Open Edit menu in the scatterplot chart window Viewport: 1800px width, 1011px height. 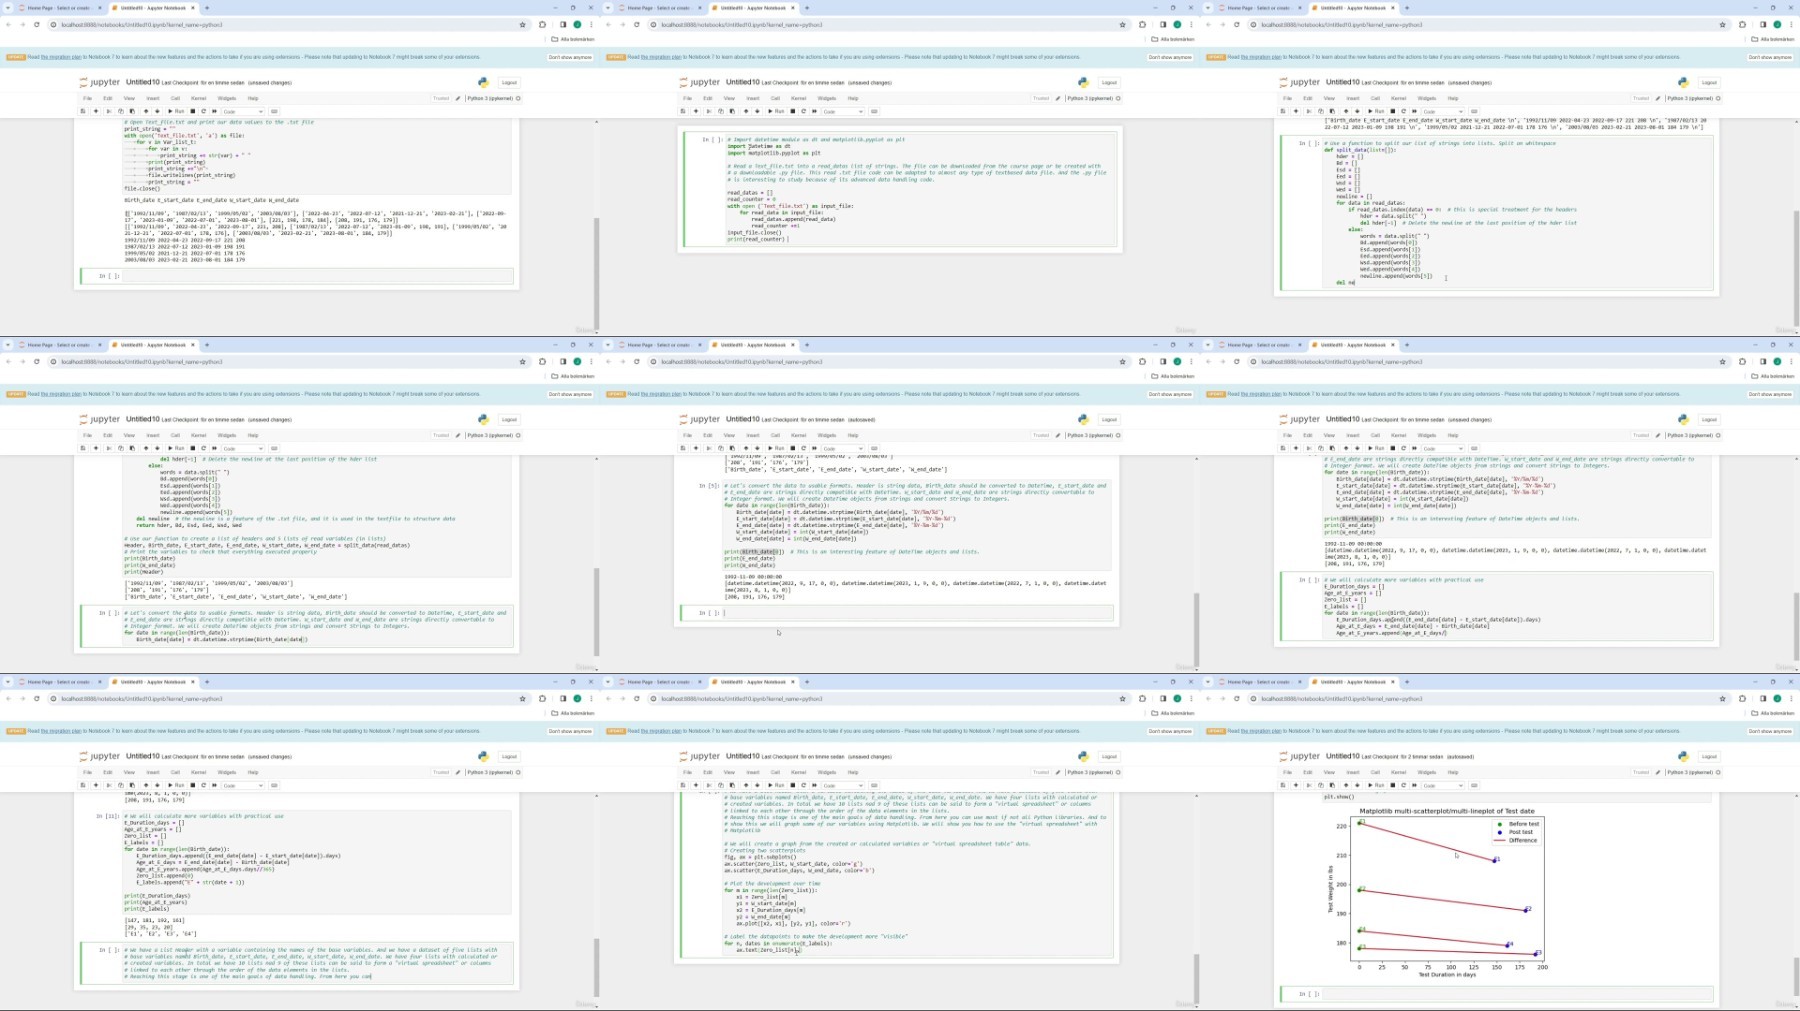(1307, 772)
